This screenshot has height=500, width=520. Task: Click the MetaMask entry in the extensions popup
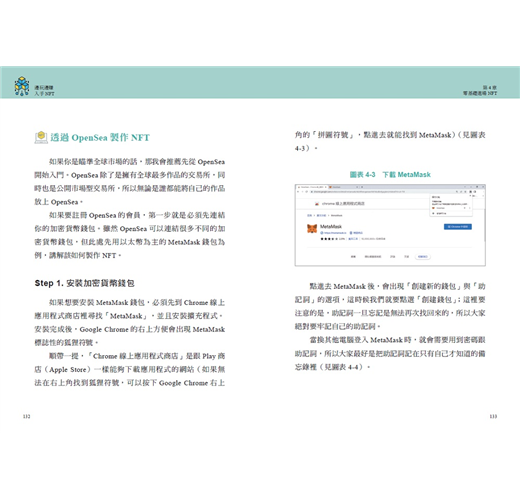click(x=450, y=208)
